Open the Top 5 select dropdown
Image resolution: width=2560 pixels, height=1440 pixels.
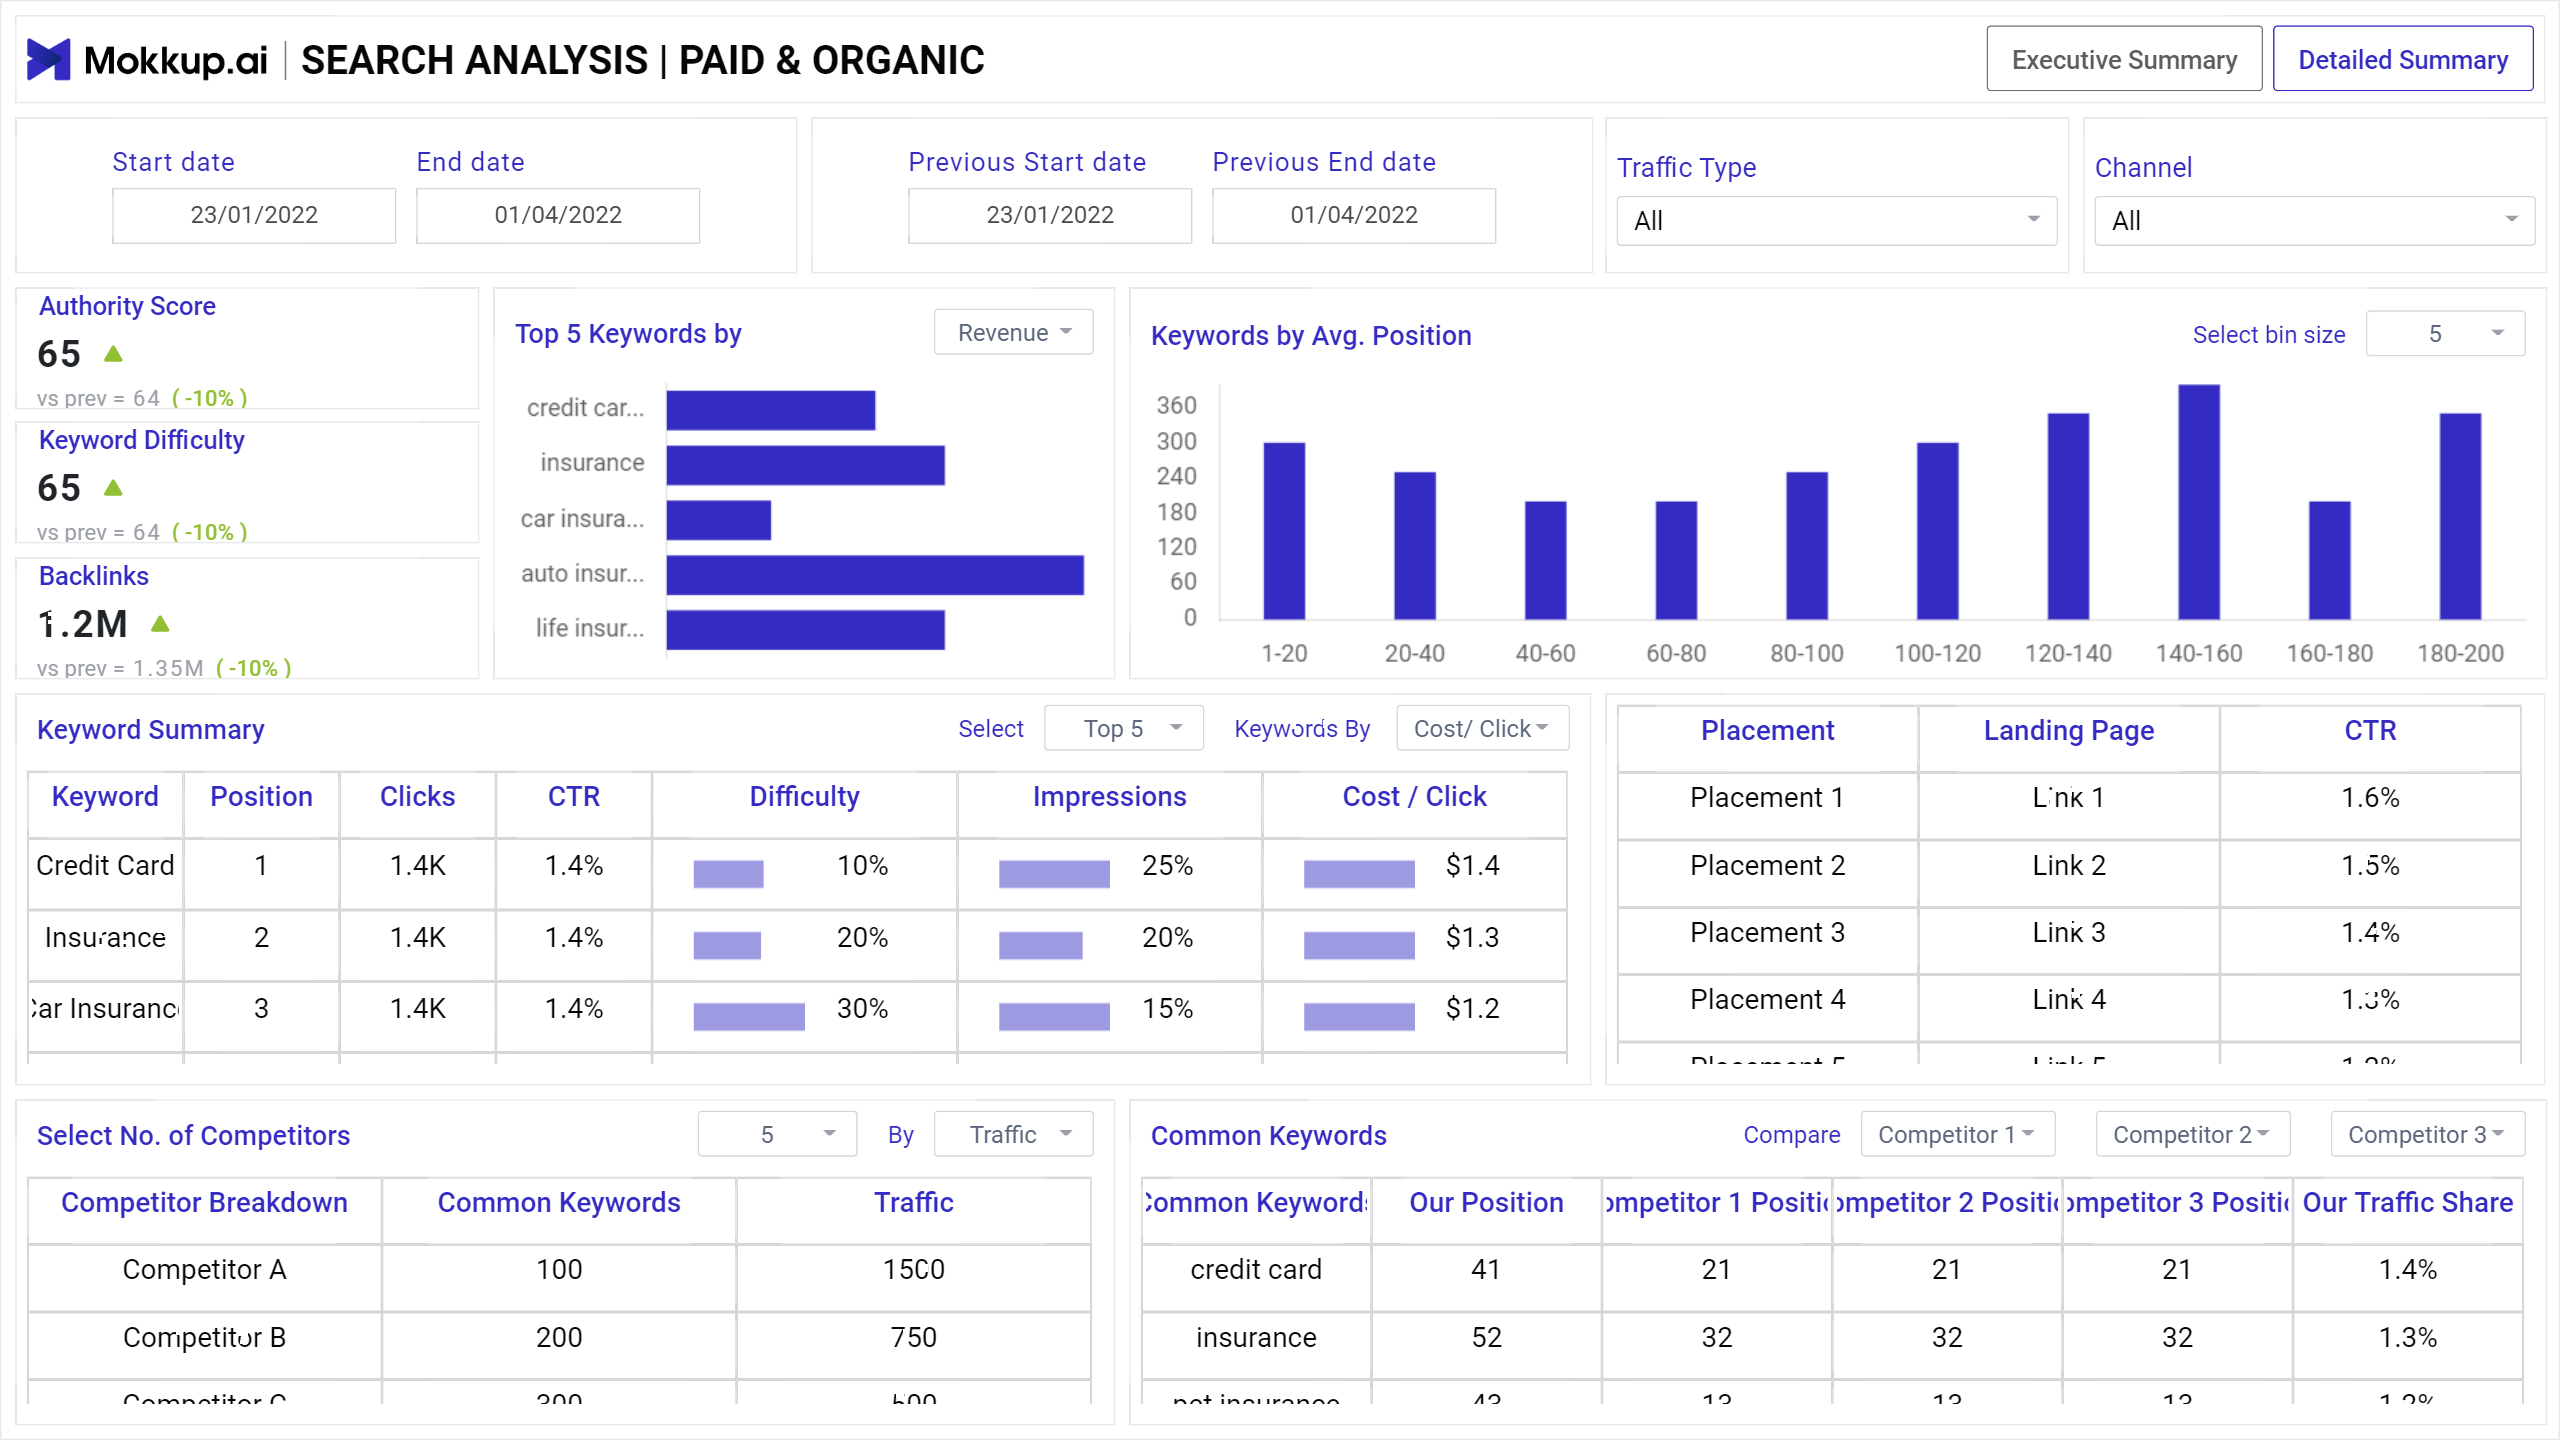1124,728
